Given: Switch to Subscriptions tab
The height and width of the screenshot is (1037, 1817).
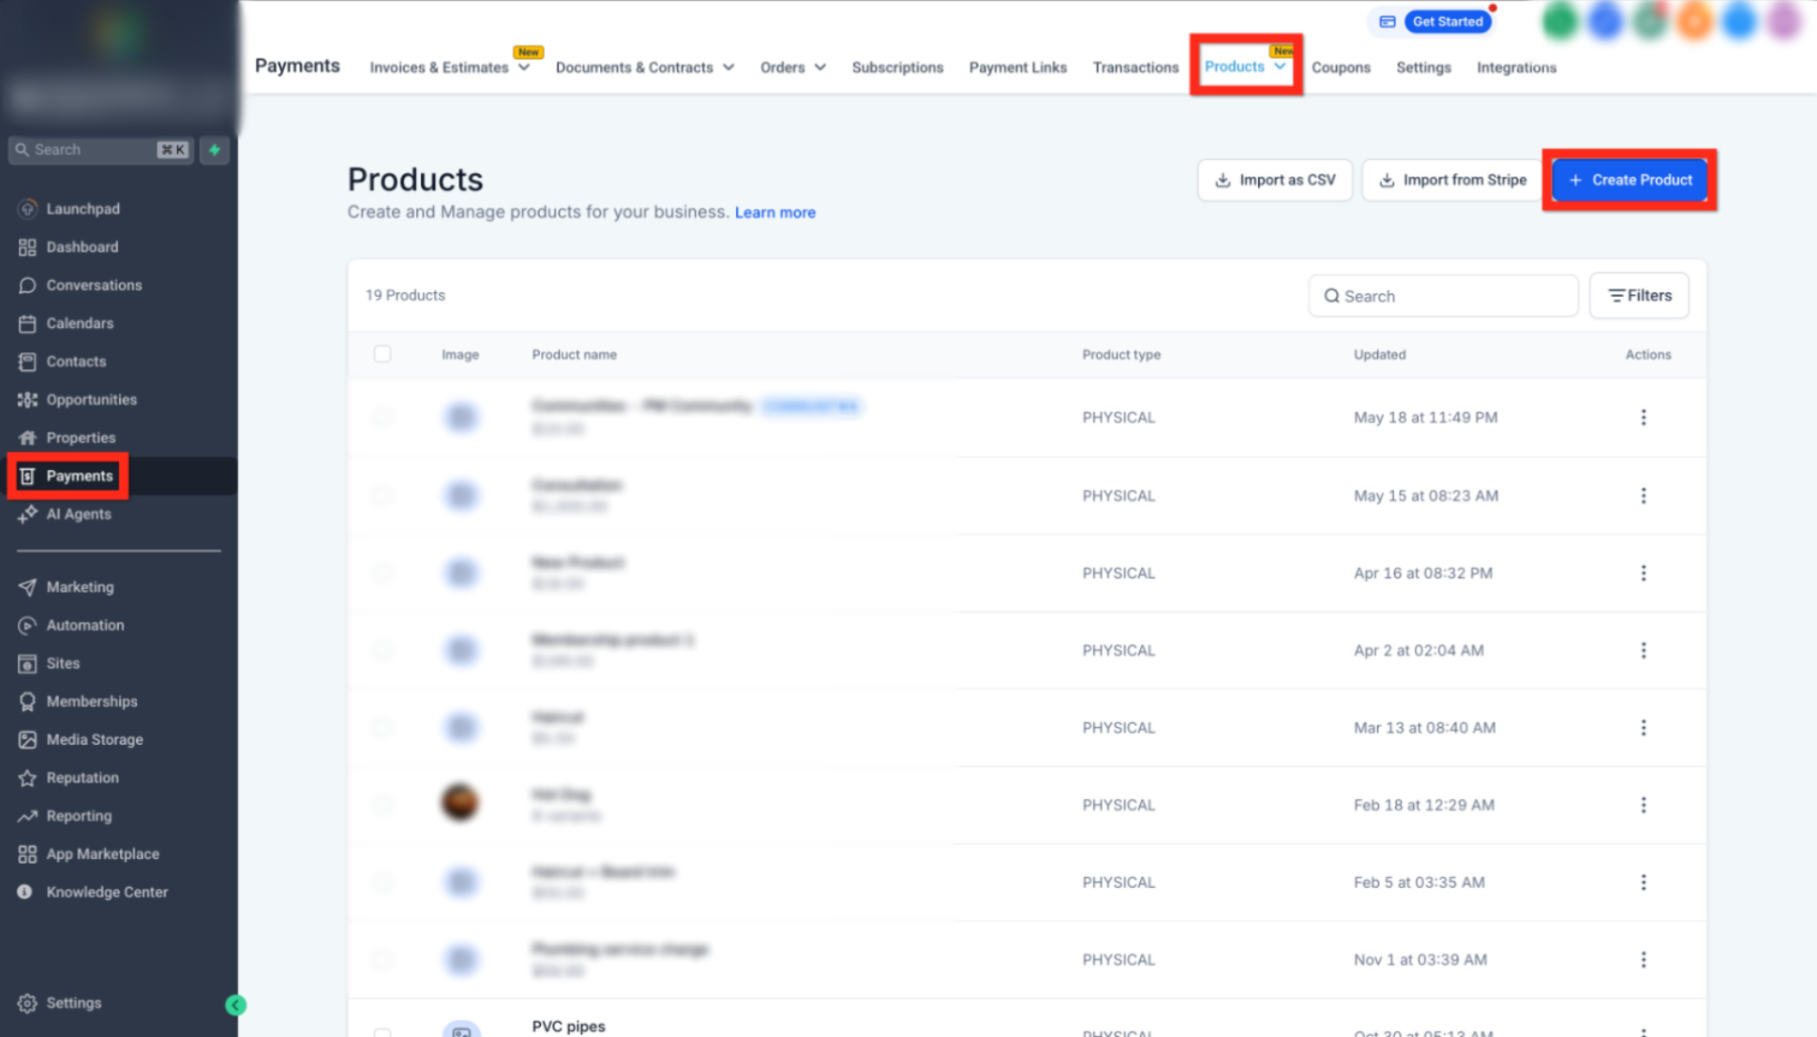Looking at the screenshot, I should pyautogui.click(x=897, y=67).
